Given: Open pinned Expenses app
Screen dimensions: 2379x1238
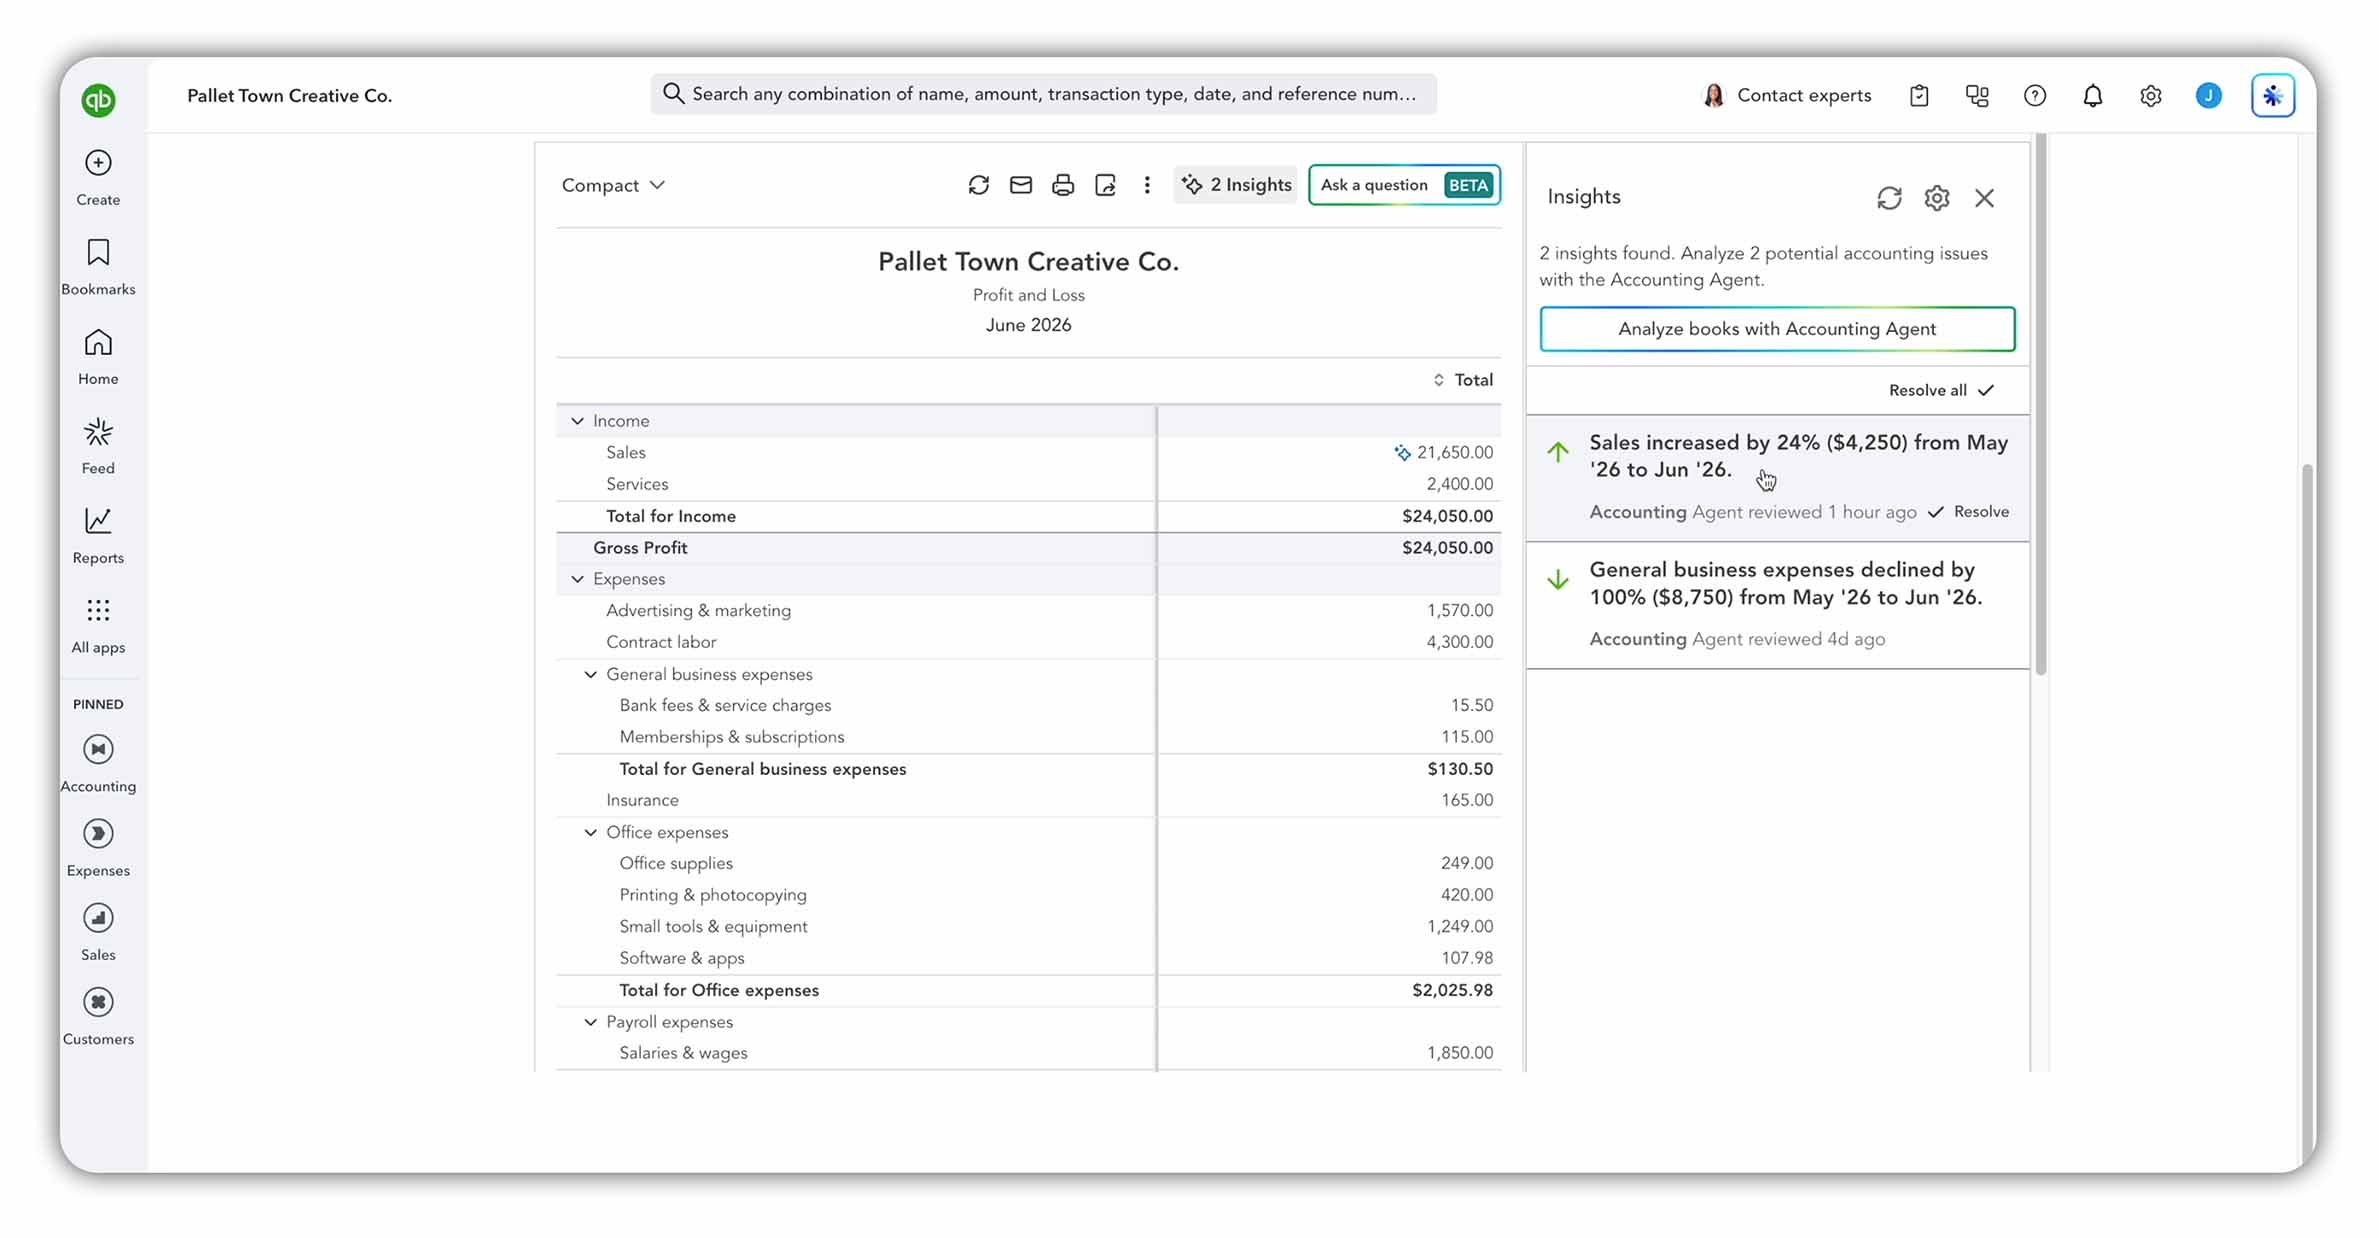Looking at the screenshot, I should (x=98, y=849).
